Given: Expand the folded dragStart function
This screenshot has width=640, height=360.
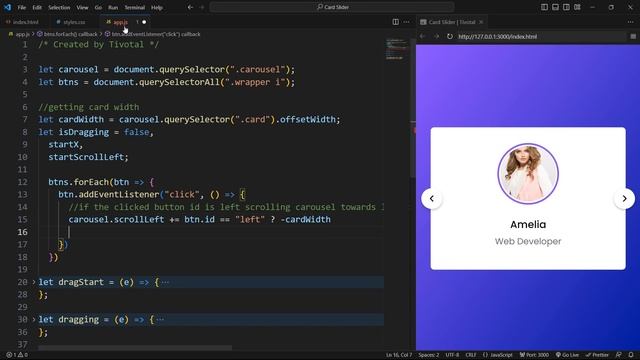Looking at the screenshot, I should click(x=34, y=282).
